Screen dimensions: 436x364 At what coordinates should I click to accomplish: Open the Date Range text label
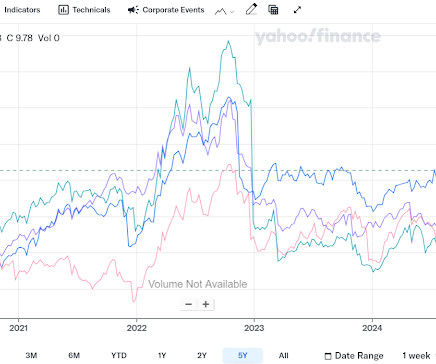(359, 356)
